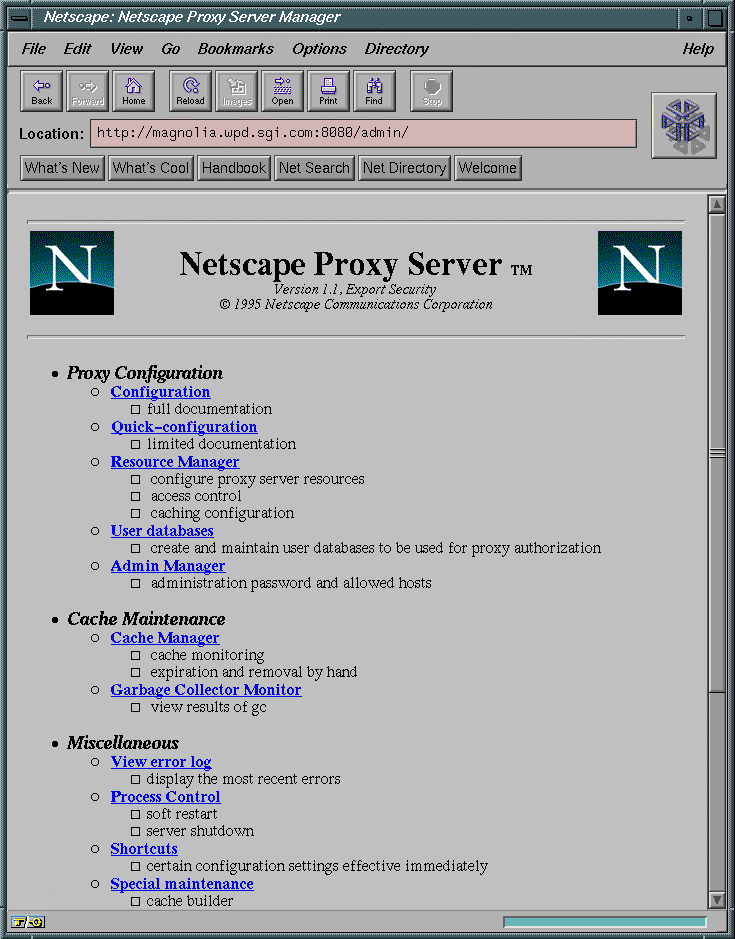The image size is (735, 939).
Task: Click the scrollbar up arrow
Action: [x=716, y=204]
